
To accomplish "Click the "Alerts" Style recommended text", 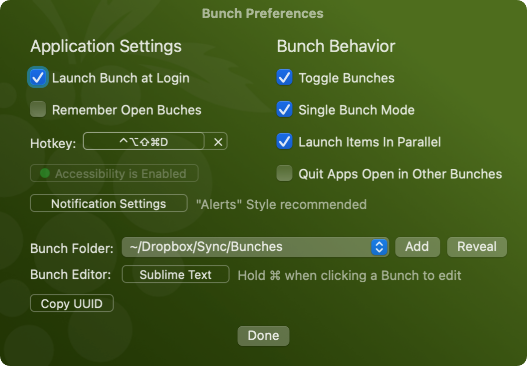I will (281, 204).
